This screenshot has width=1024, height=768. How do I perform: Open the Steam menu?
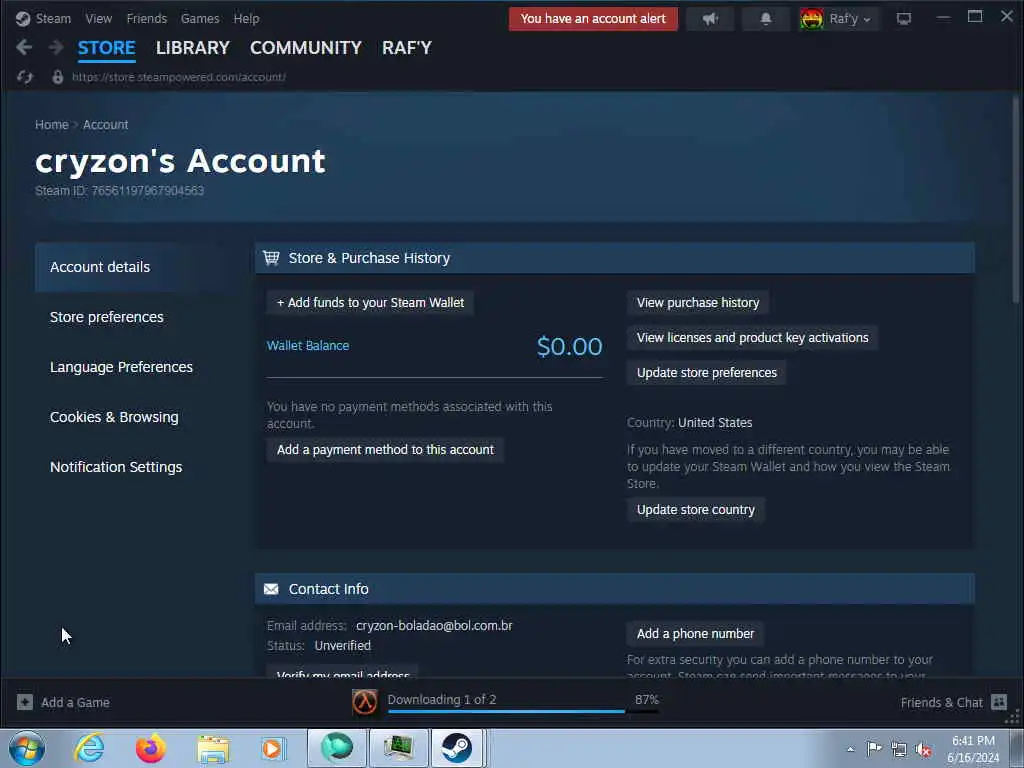[53, 18]
